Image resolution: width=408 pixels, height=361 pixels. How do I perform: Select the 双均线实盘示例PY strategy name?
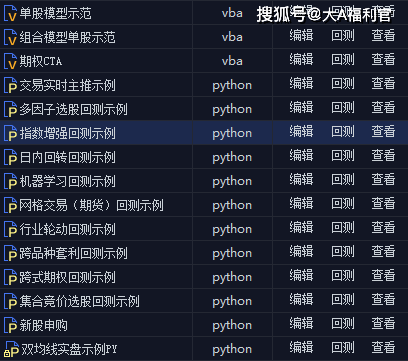pyautogui.click(x=69, y=349)
